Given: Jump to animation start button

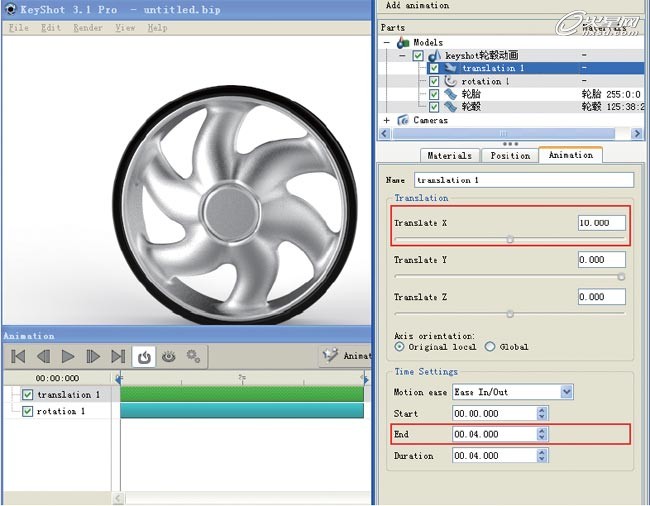Looking at the screenshot, I should [x=18, y=356].
